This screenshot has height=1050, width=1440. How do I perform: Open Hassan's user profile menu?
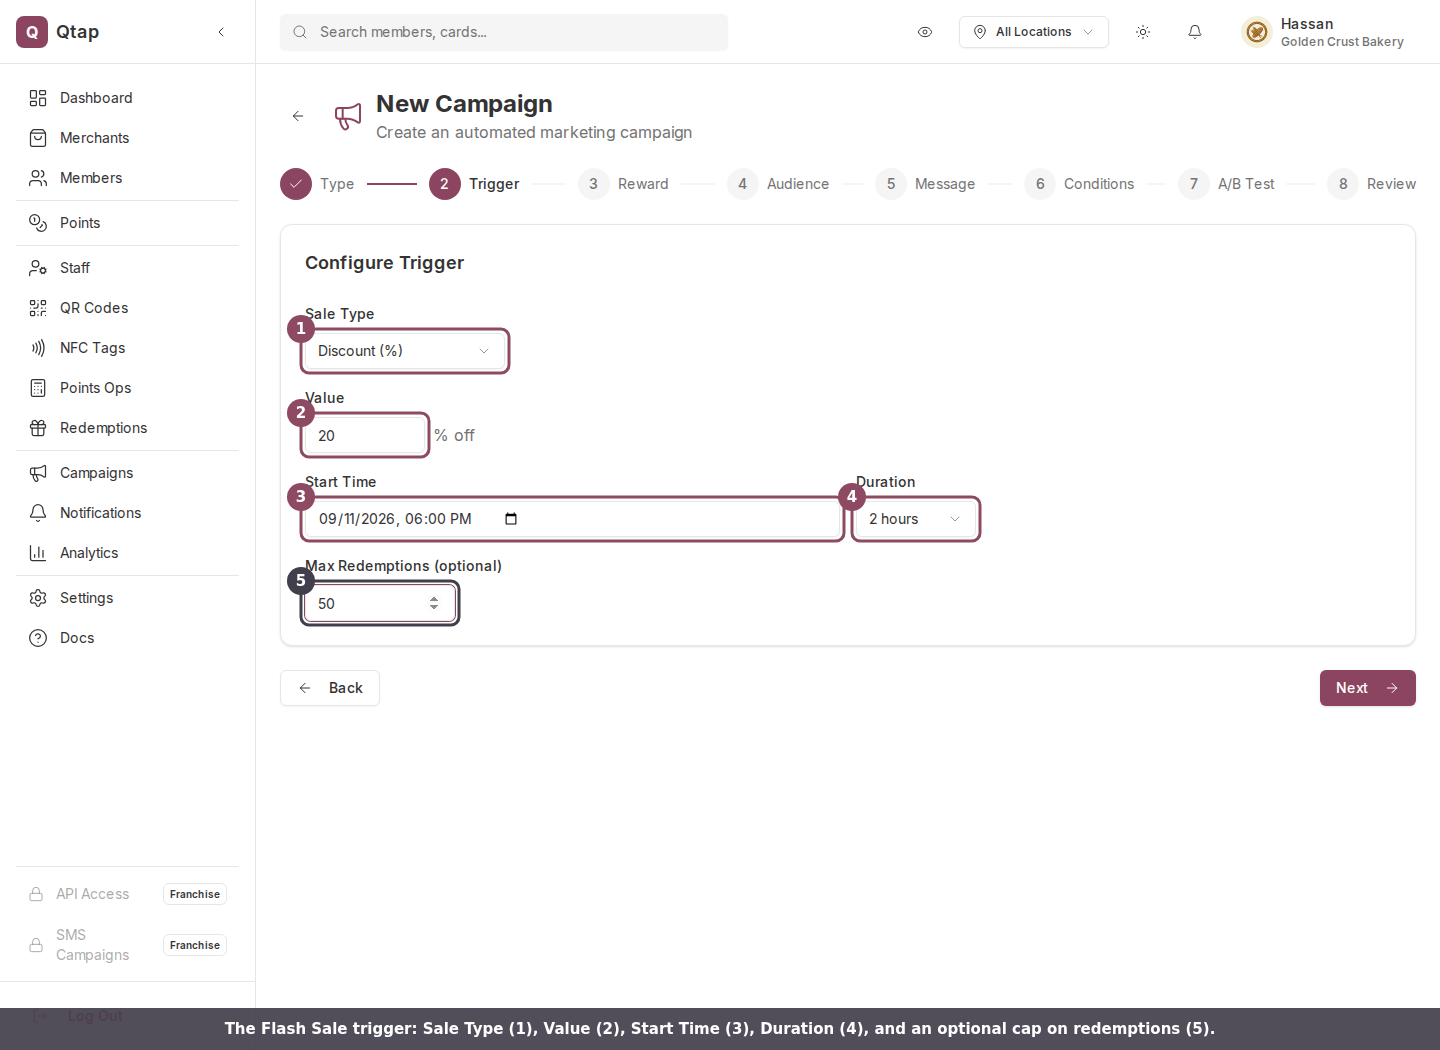pyautogui.click(x=1322, y=32)
